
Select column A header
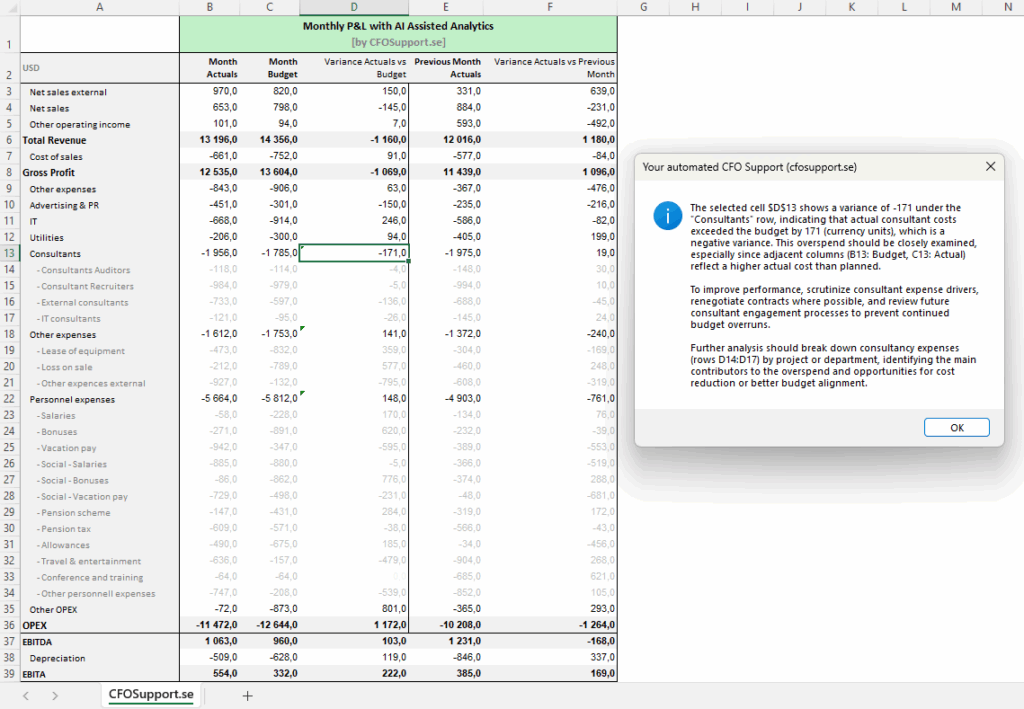pyautogui.click(x=98, y=7)
